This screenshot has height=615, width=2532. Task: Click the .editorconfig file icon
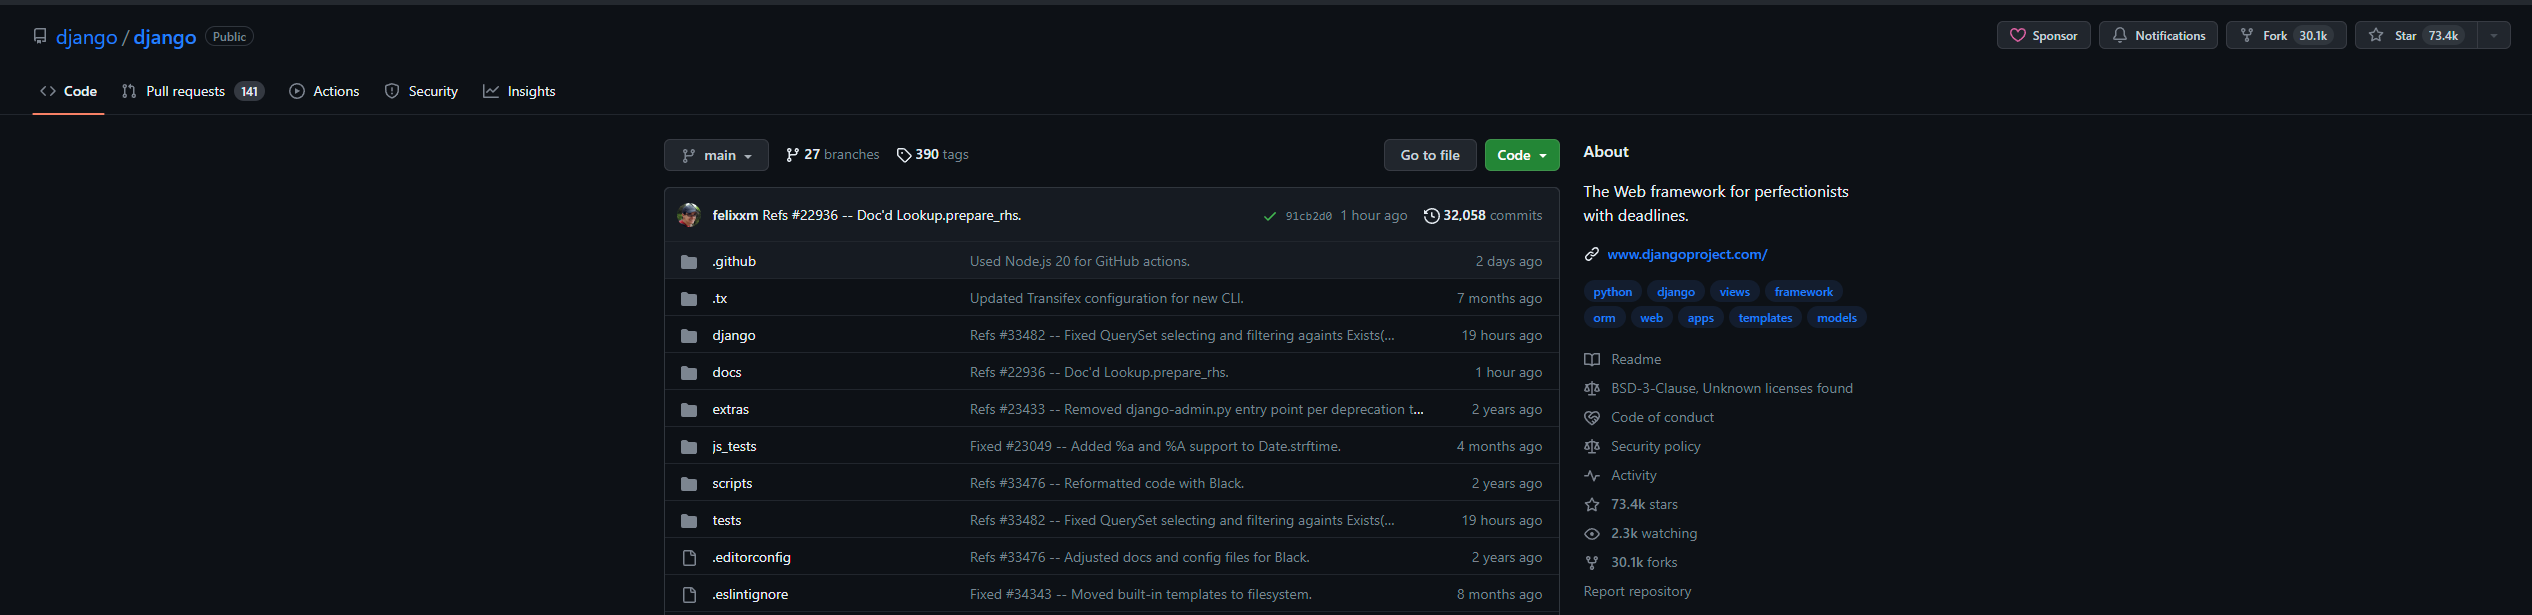689,558
